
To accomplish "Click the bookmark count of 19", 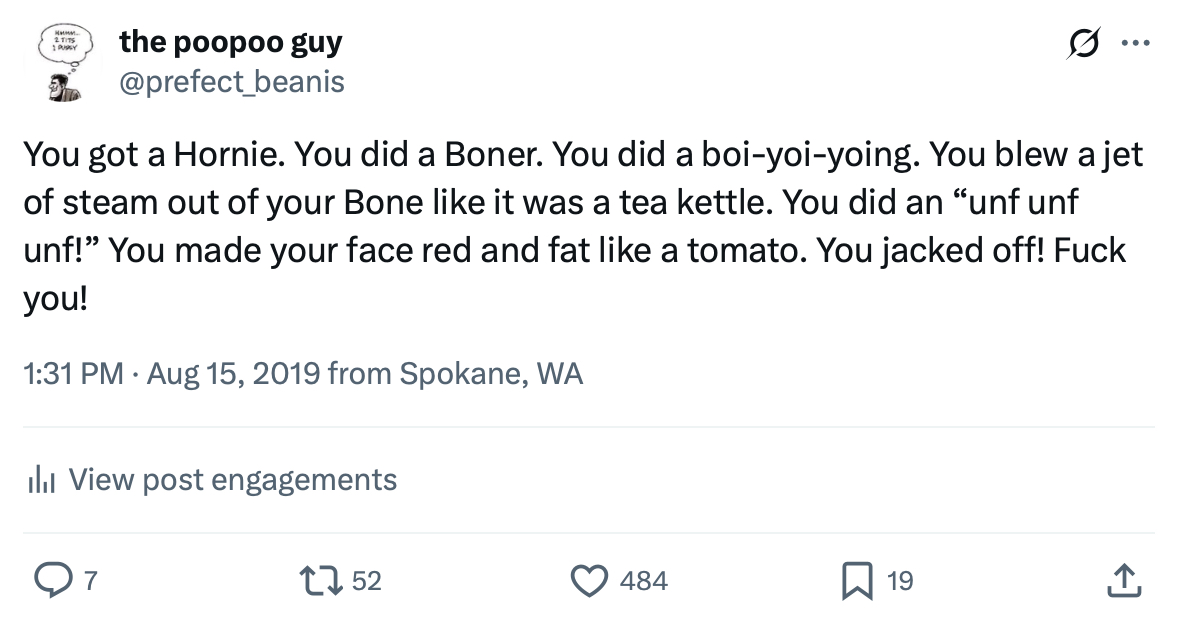I will (900, 581).
